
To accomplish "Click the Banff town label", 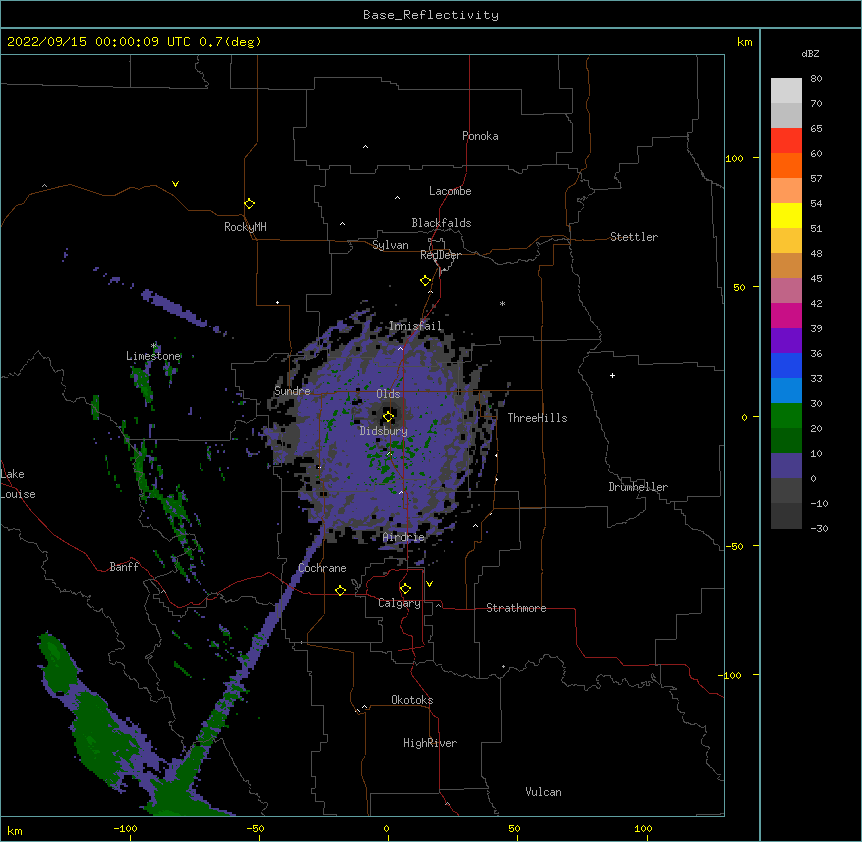I will (x=124, y=567).
